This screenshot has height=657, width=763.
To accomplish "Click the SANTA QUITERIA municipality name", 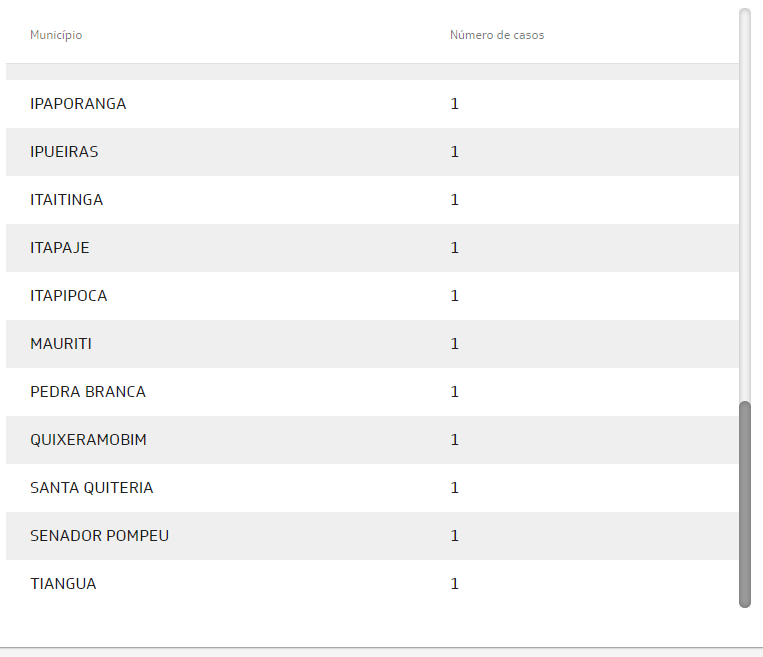I will pyautogui.click(x=92, y=488).
